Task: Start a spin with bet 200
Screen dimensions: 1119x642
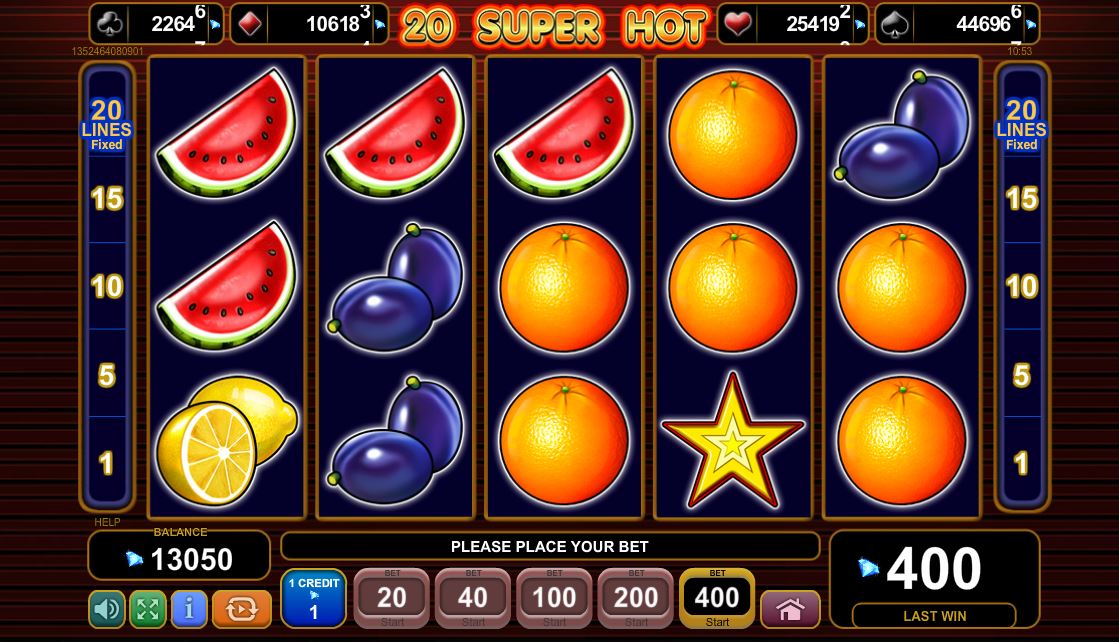Action: point(636,598)
